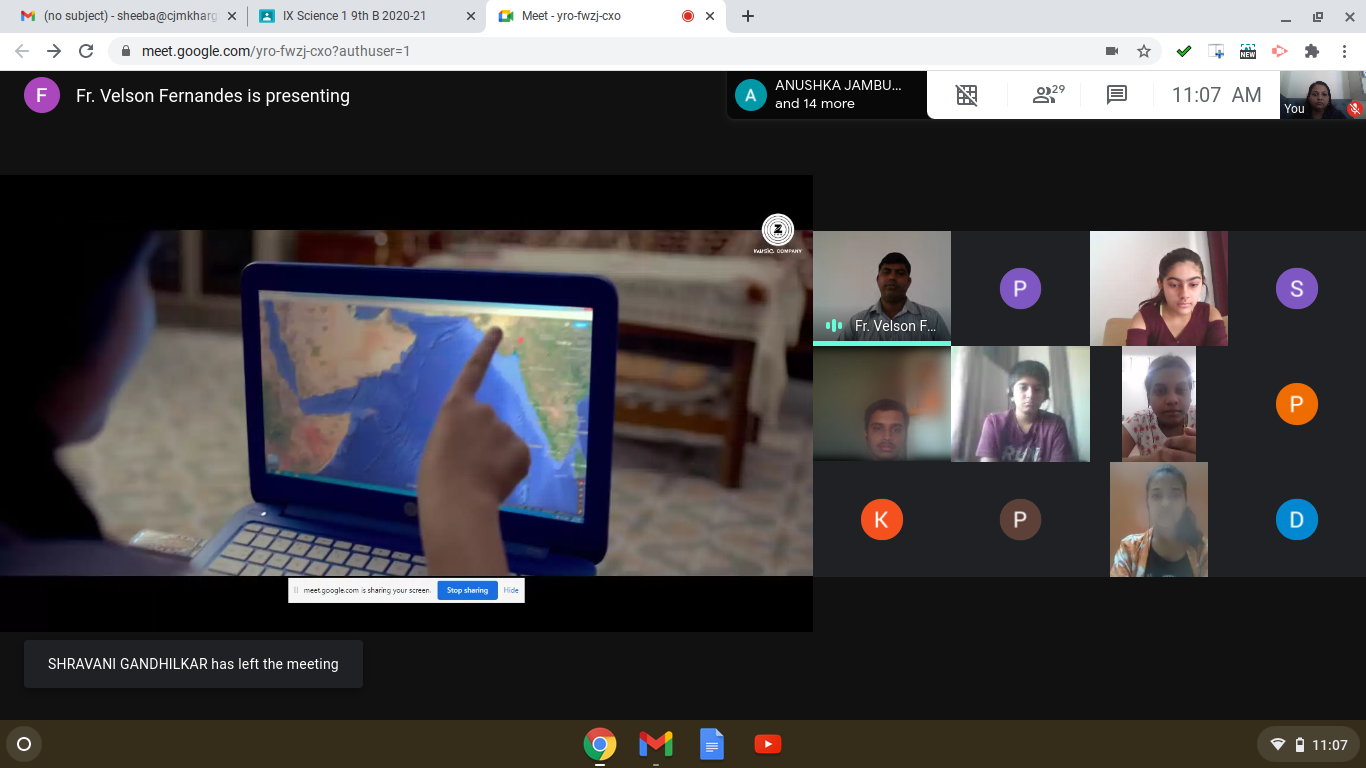This screenshot has height=768, width=1366.
Task: Reload the Meet page
Action: [x=86, y=51]
